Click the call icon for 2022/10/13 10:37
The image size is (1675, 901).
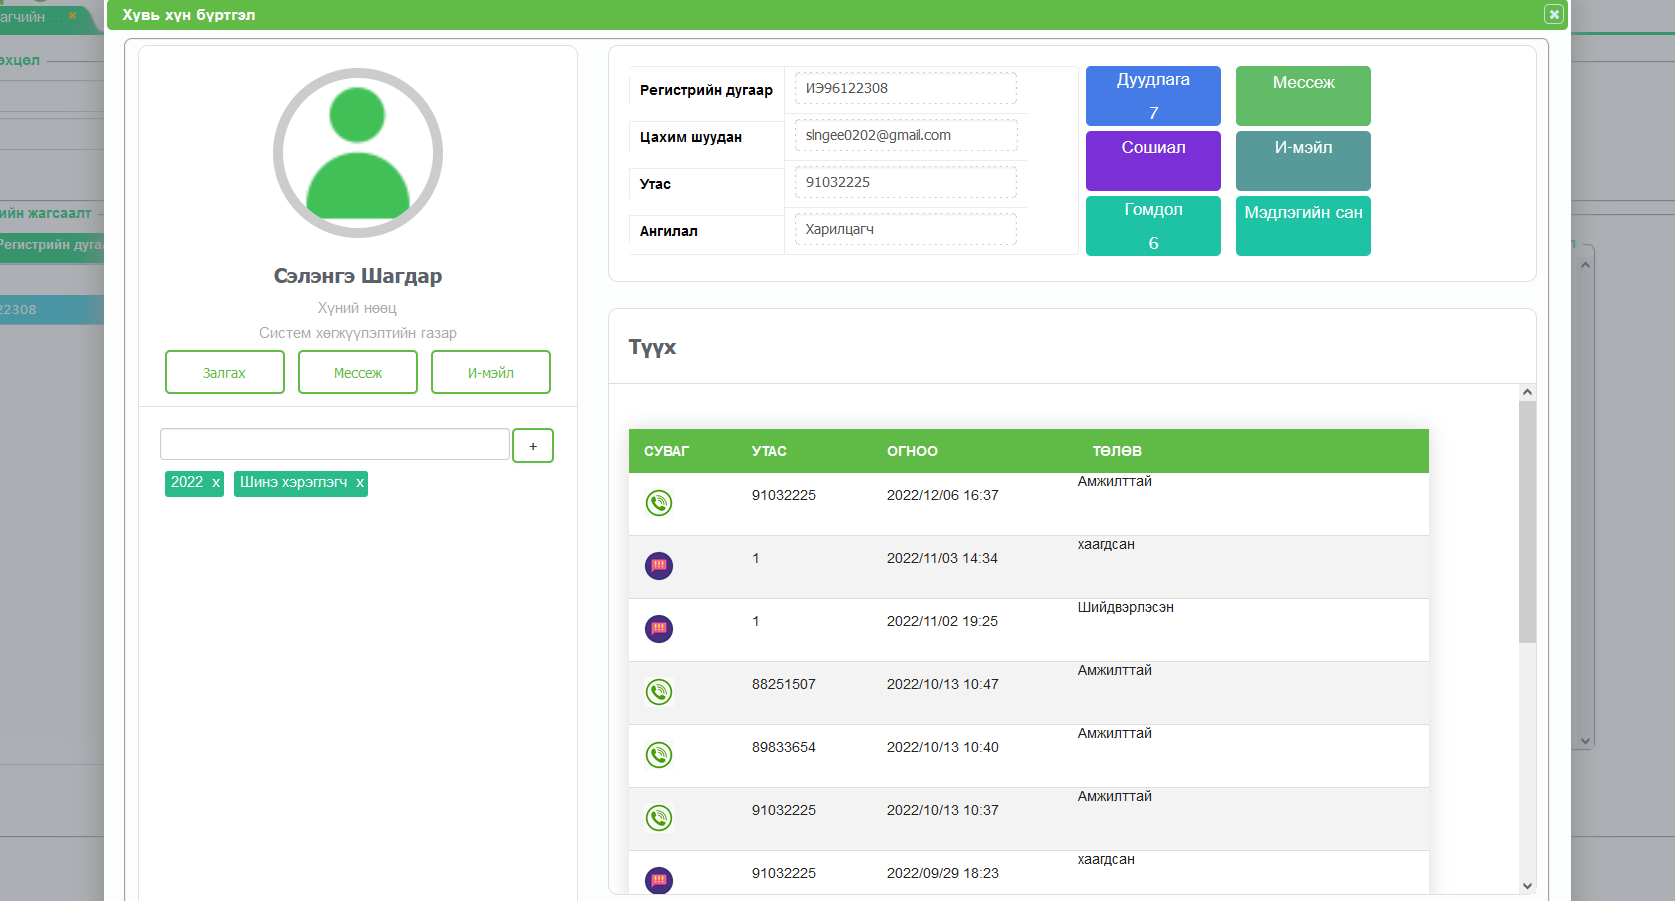click(x=659, y=818)
